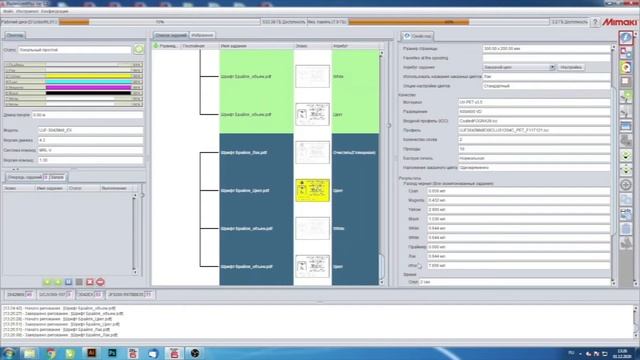Click the Имя задания column header in job list
The width and height of the screenshot is (640, 360).
pos(257,46)
